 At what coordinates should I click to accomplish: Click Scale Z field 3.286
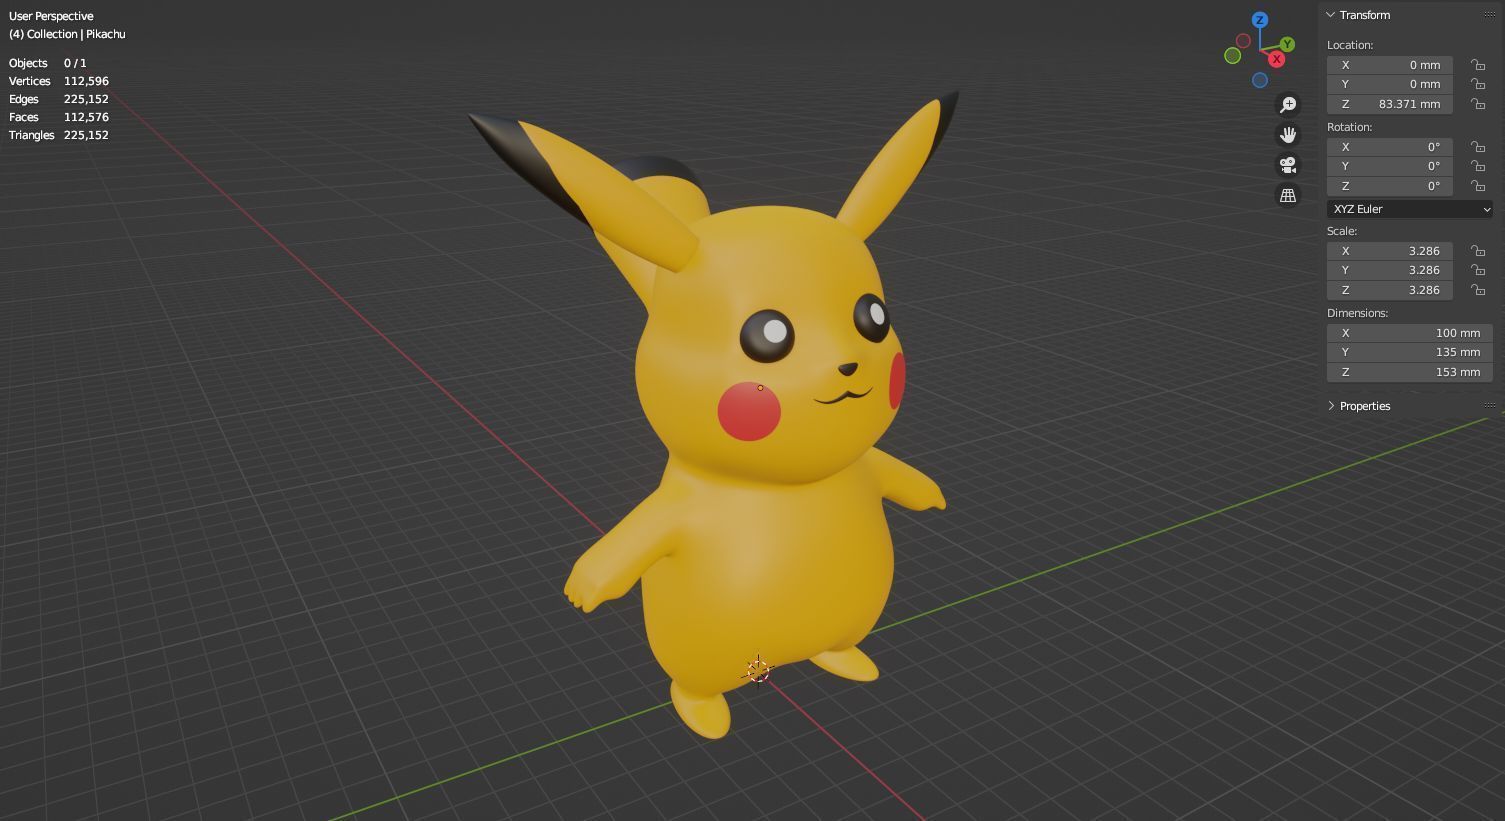(x=1390, y=290)
